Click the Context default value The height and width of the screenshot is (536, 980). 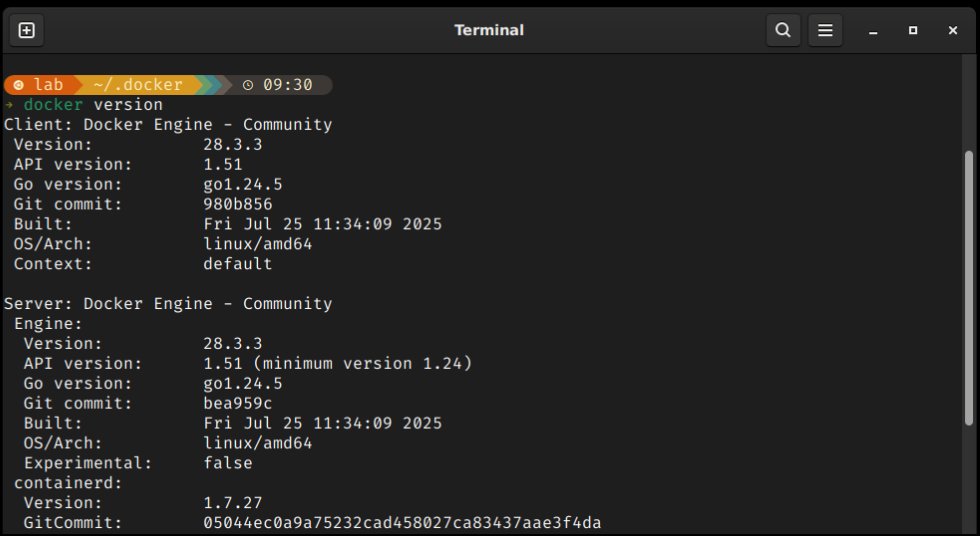pos(238,264)
